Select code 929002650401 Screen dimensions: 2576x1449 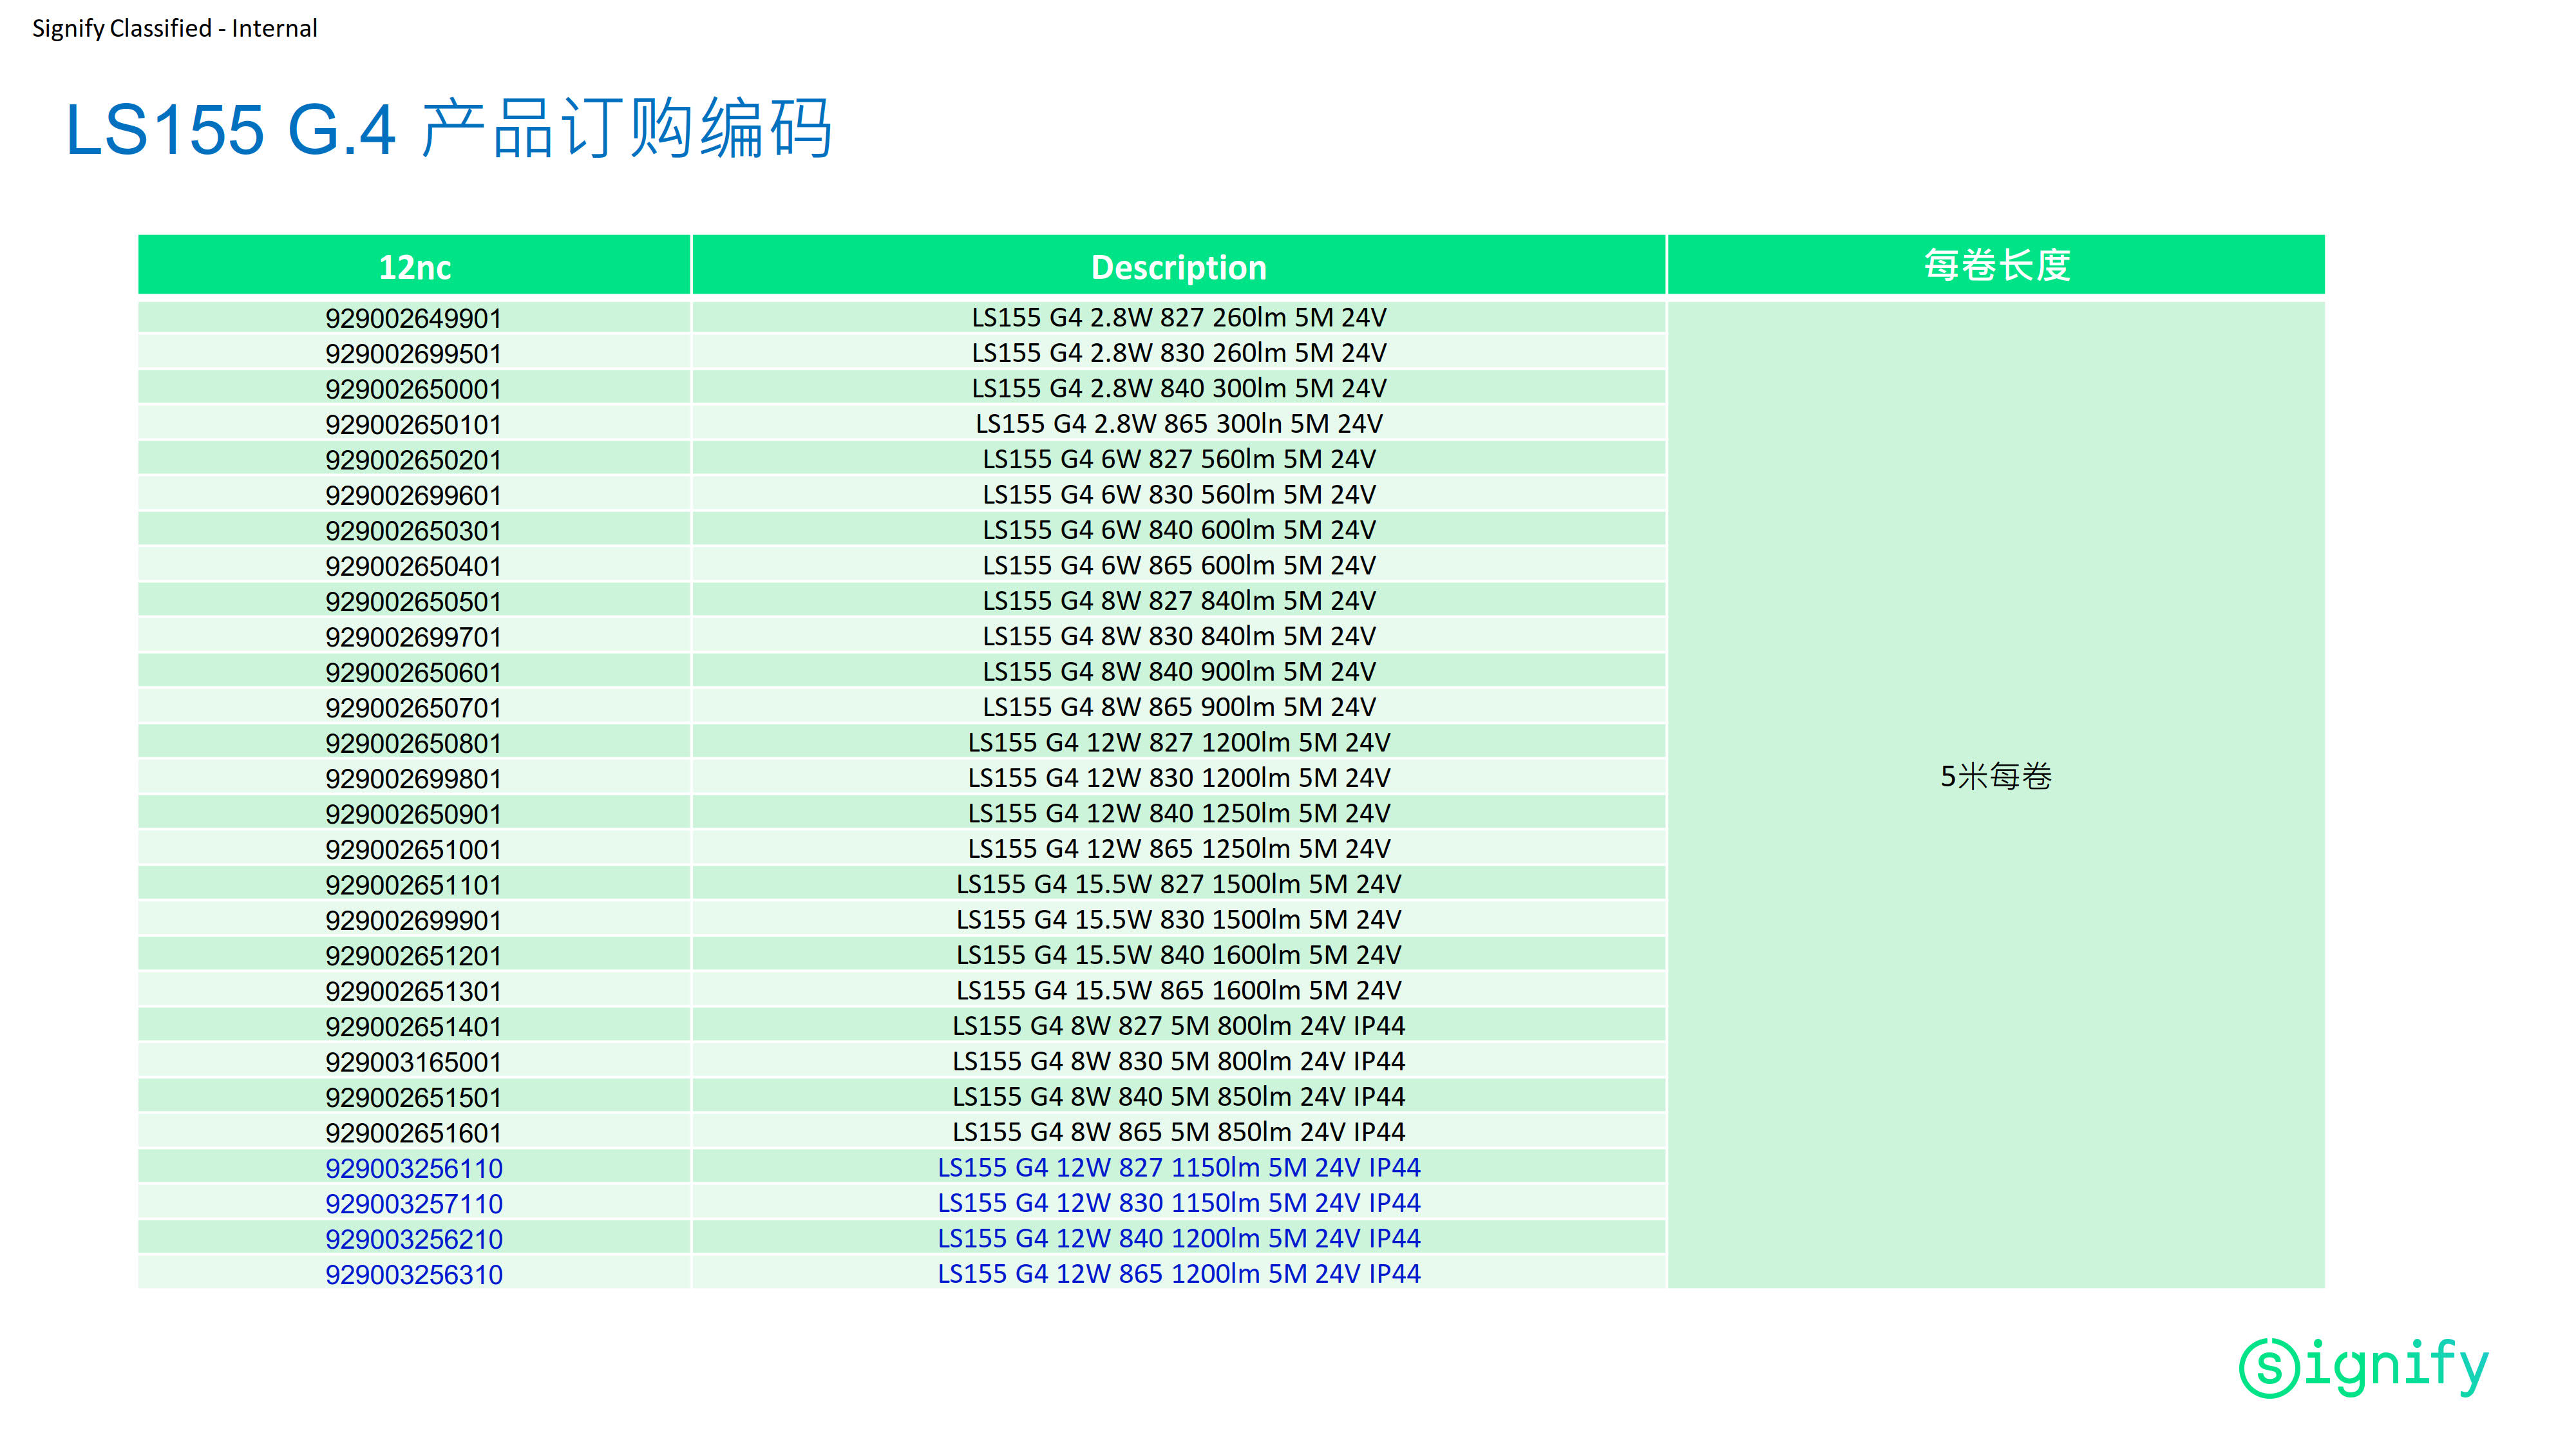point(413,566)
